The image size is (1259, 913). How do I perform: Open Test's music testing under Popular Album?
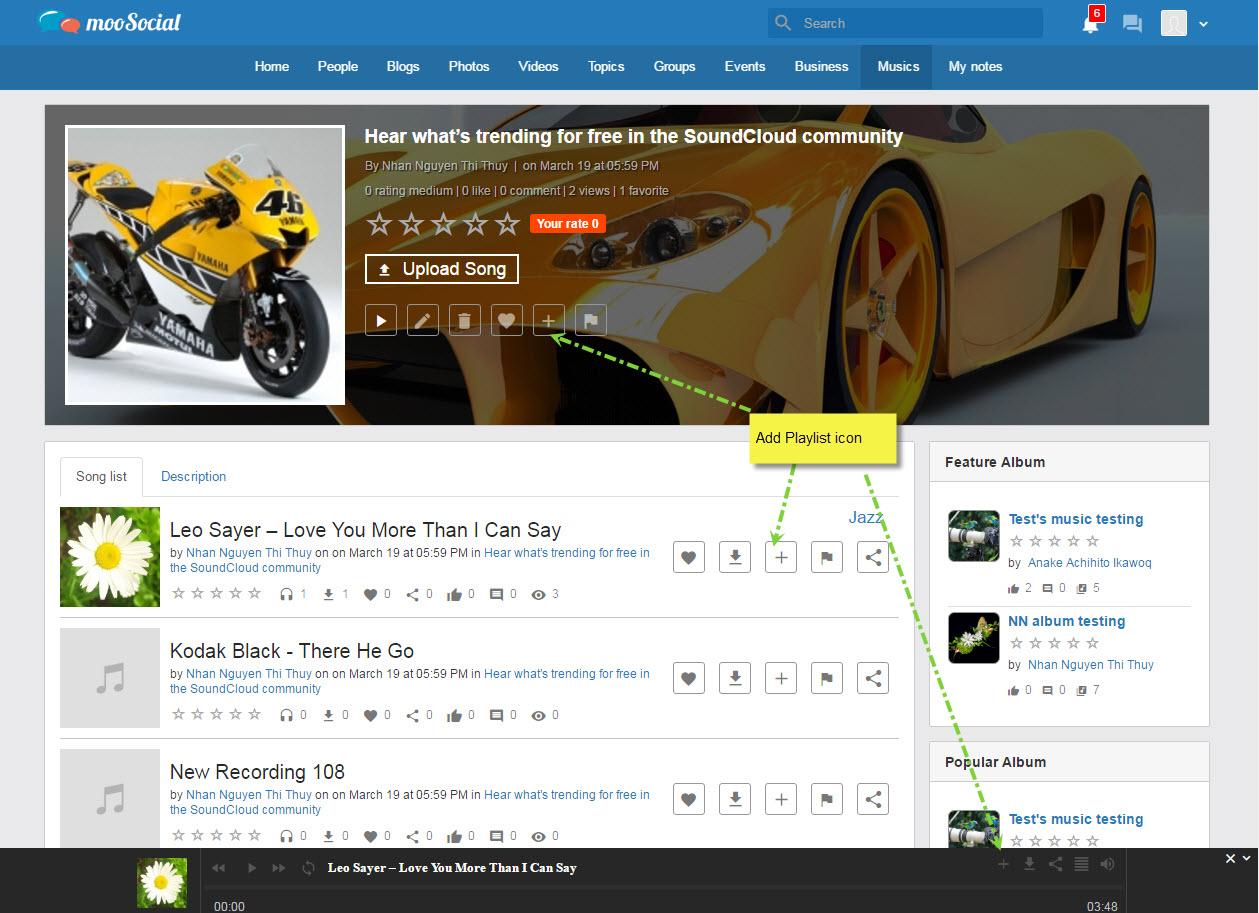pyautogui.click(x=1076, y=819)
